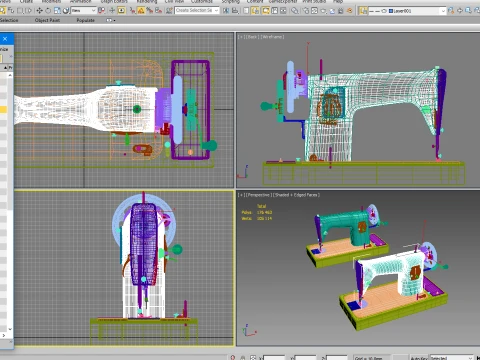Open the Perspective viewport [+] menu
Image resolution: width=480 pixels, height=360 pixels.
coord(240,195)
